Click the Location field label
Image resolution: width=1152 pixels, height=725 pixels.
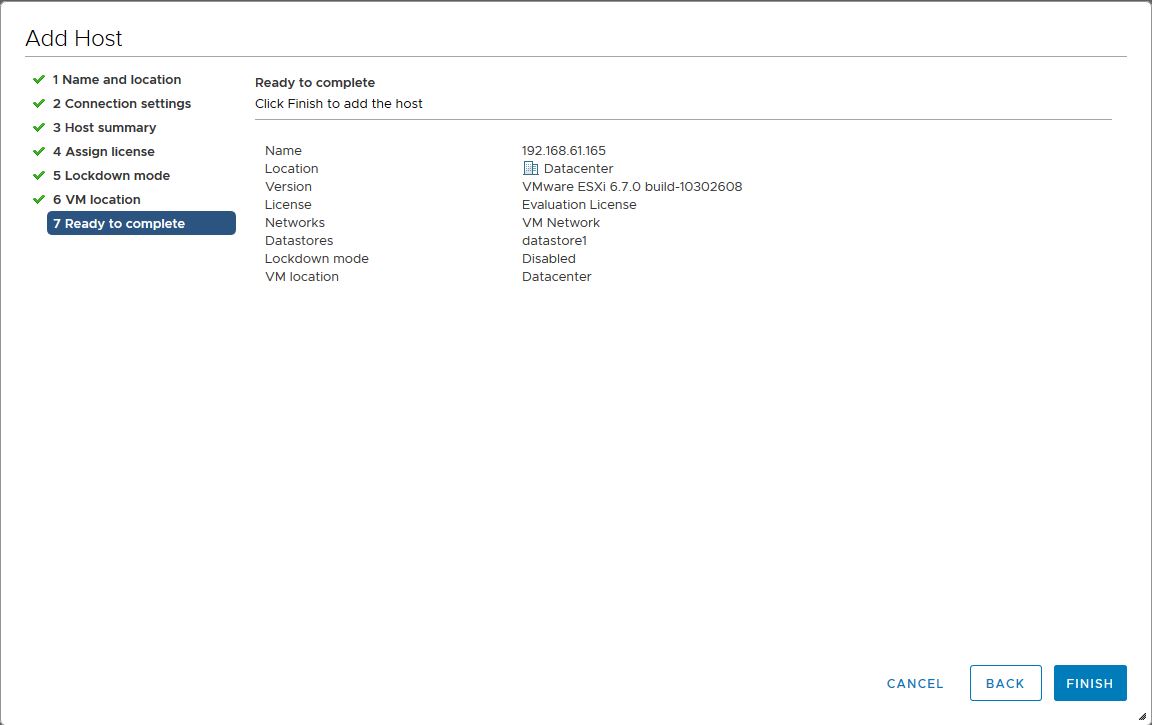(x=292, y=169)
